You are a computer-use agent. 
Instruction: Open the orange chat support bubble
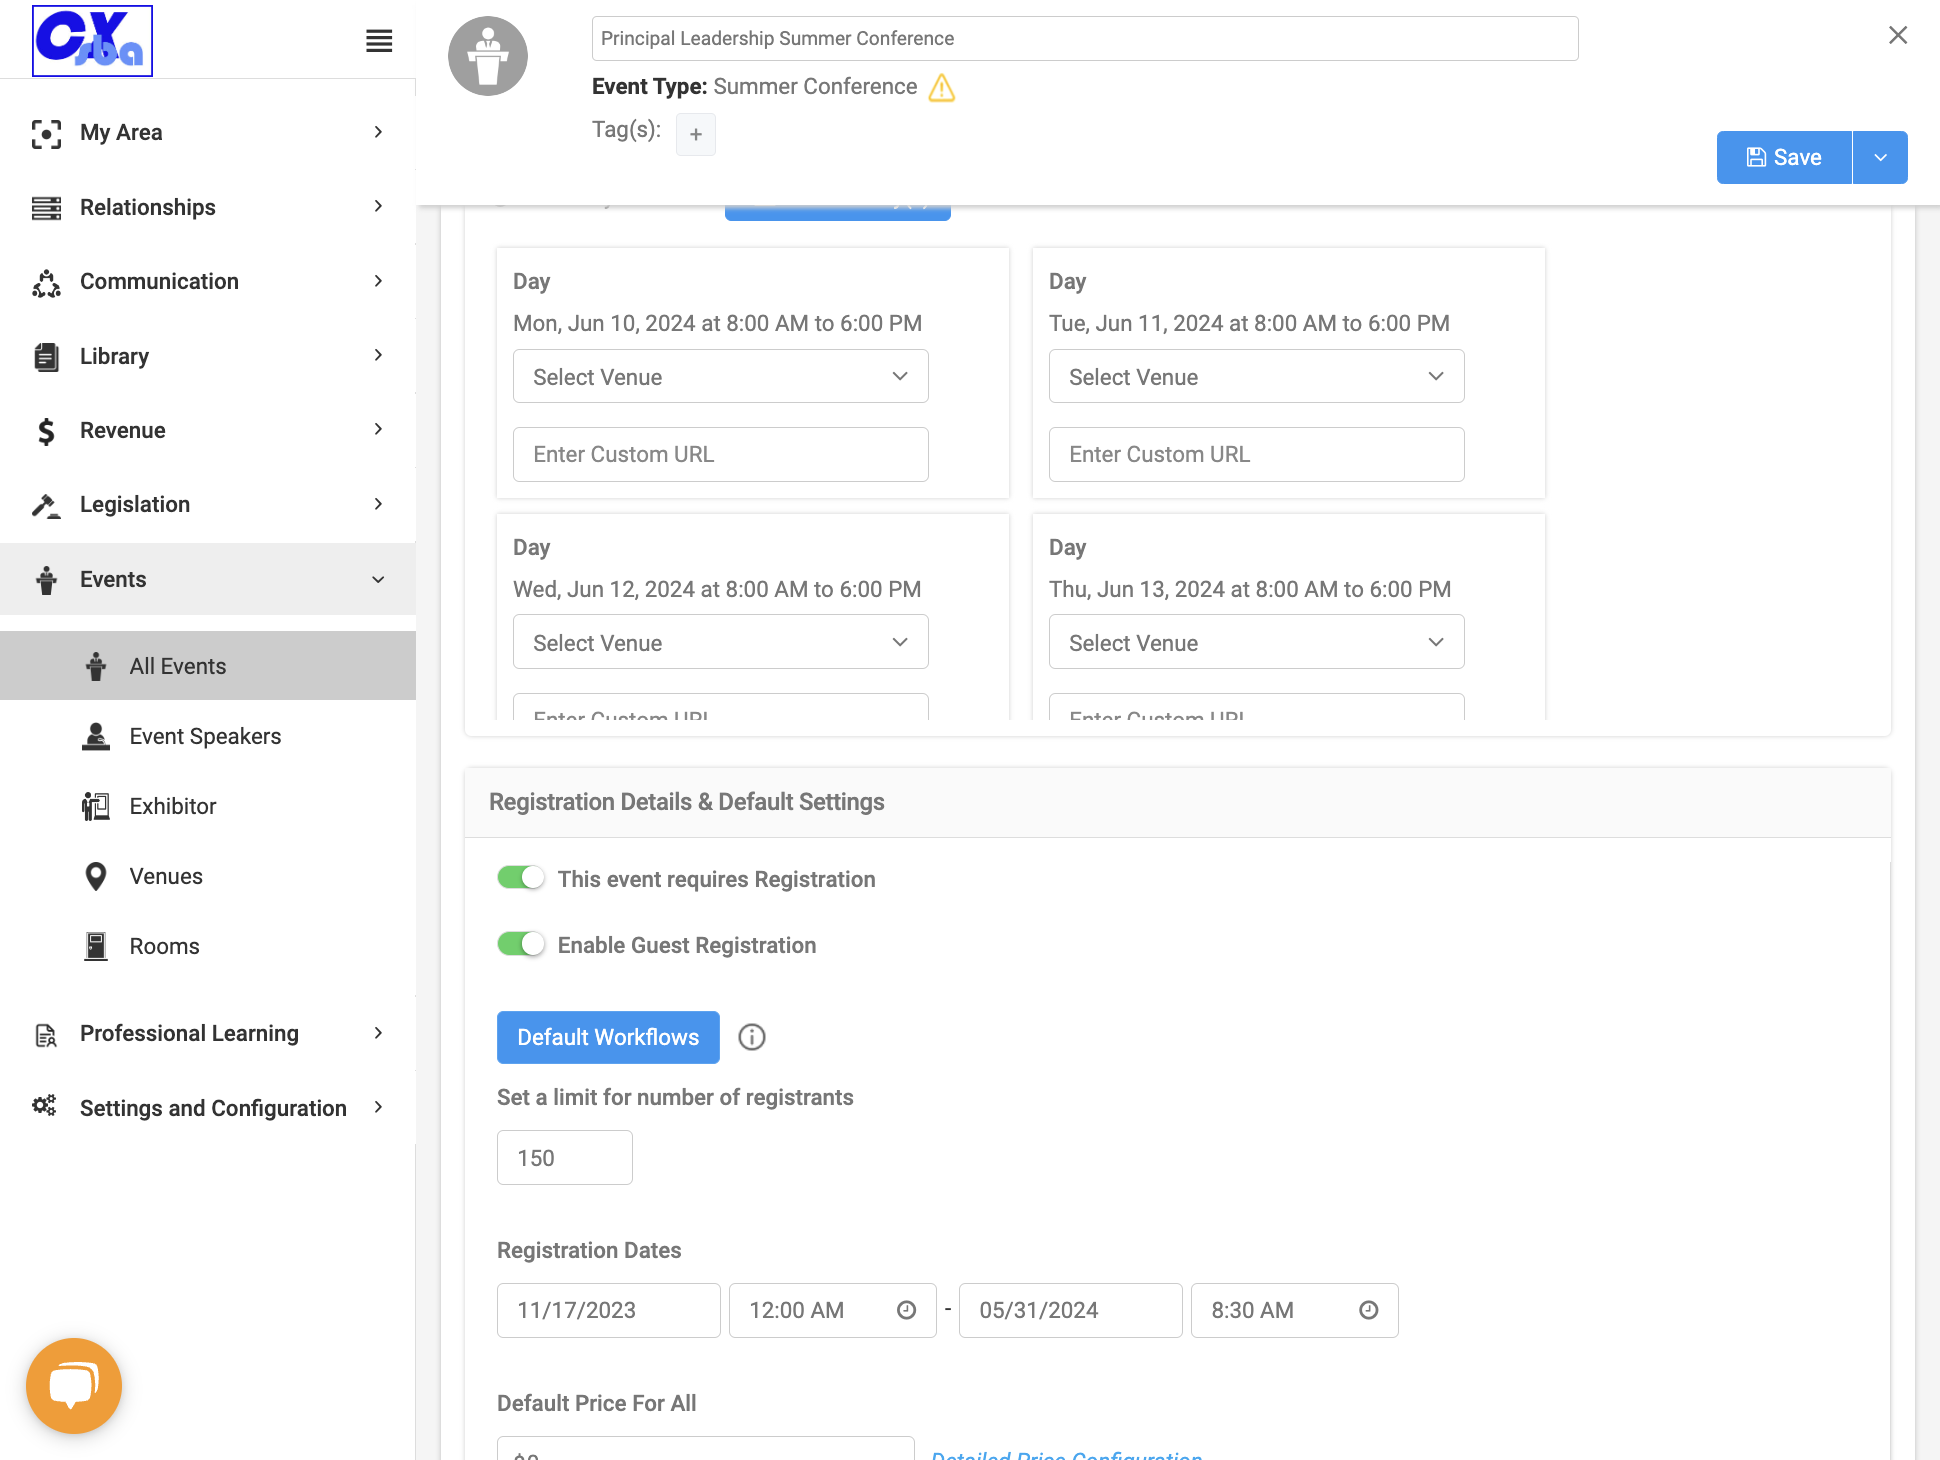[74, 1386]
